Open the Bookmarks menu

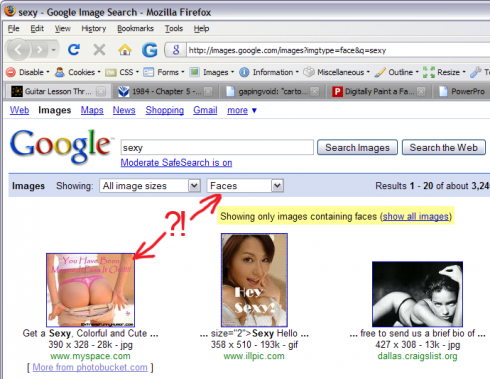coord(135,29)
